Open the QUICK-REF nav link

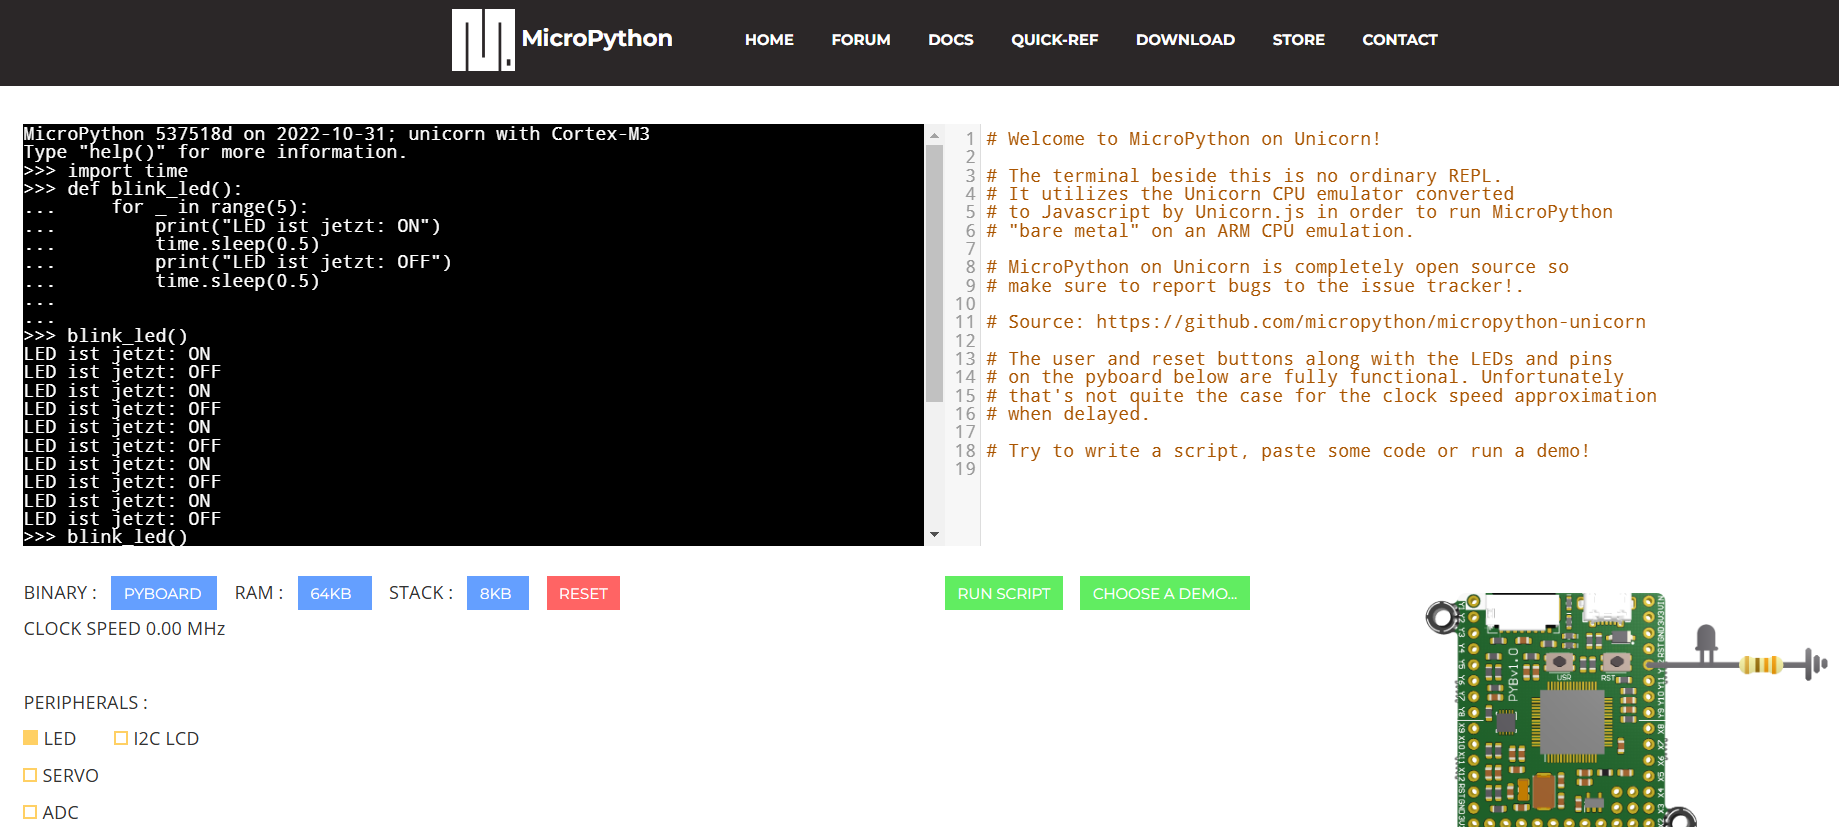[x=1055, y=40]
